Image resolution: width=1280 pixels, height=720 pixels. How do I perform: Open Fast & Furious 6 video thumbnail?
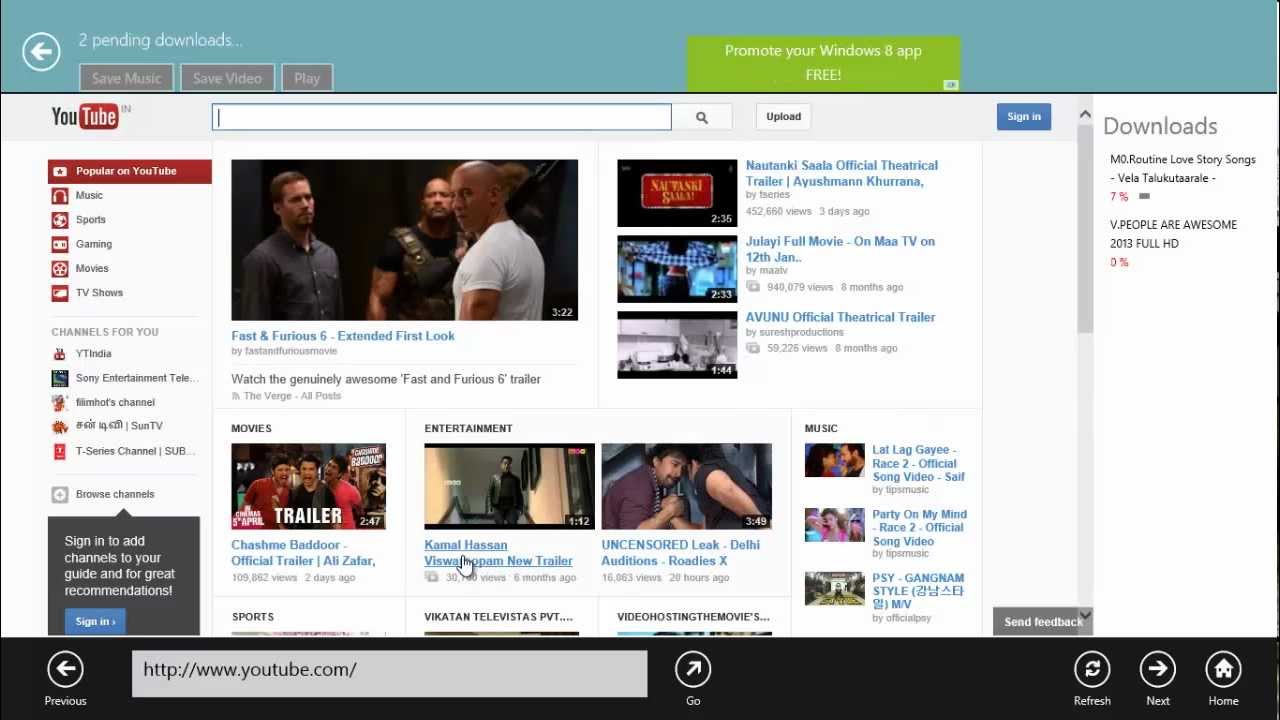[404, 240]
